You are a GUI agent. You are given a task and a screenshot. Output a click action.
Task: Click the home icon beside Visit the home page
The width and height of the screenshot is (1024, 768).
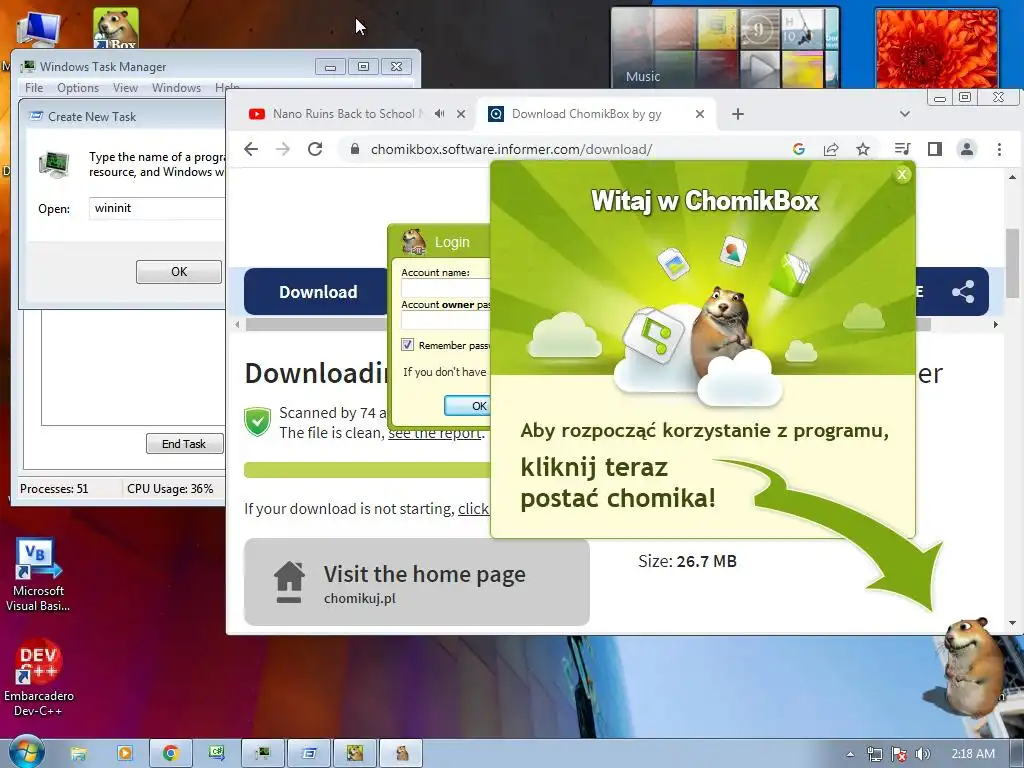click(x=289, y=582)
